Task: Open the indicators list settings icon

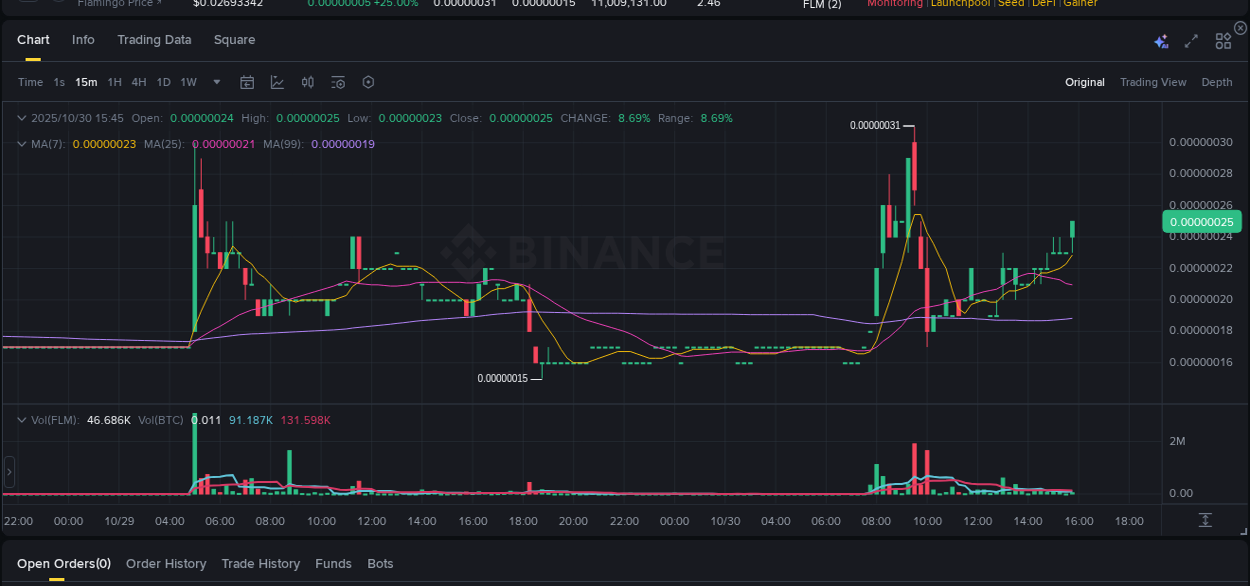Action: point(339,82)
